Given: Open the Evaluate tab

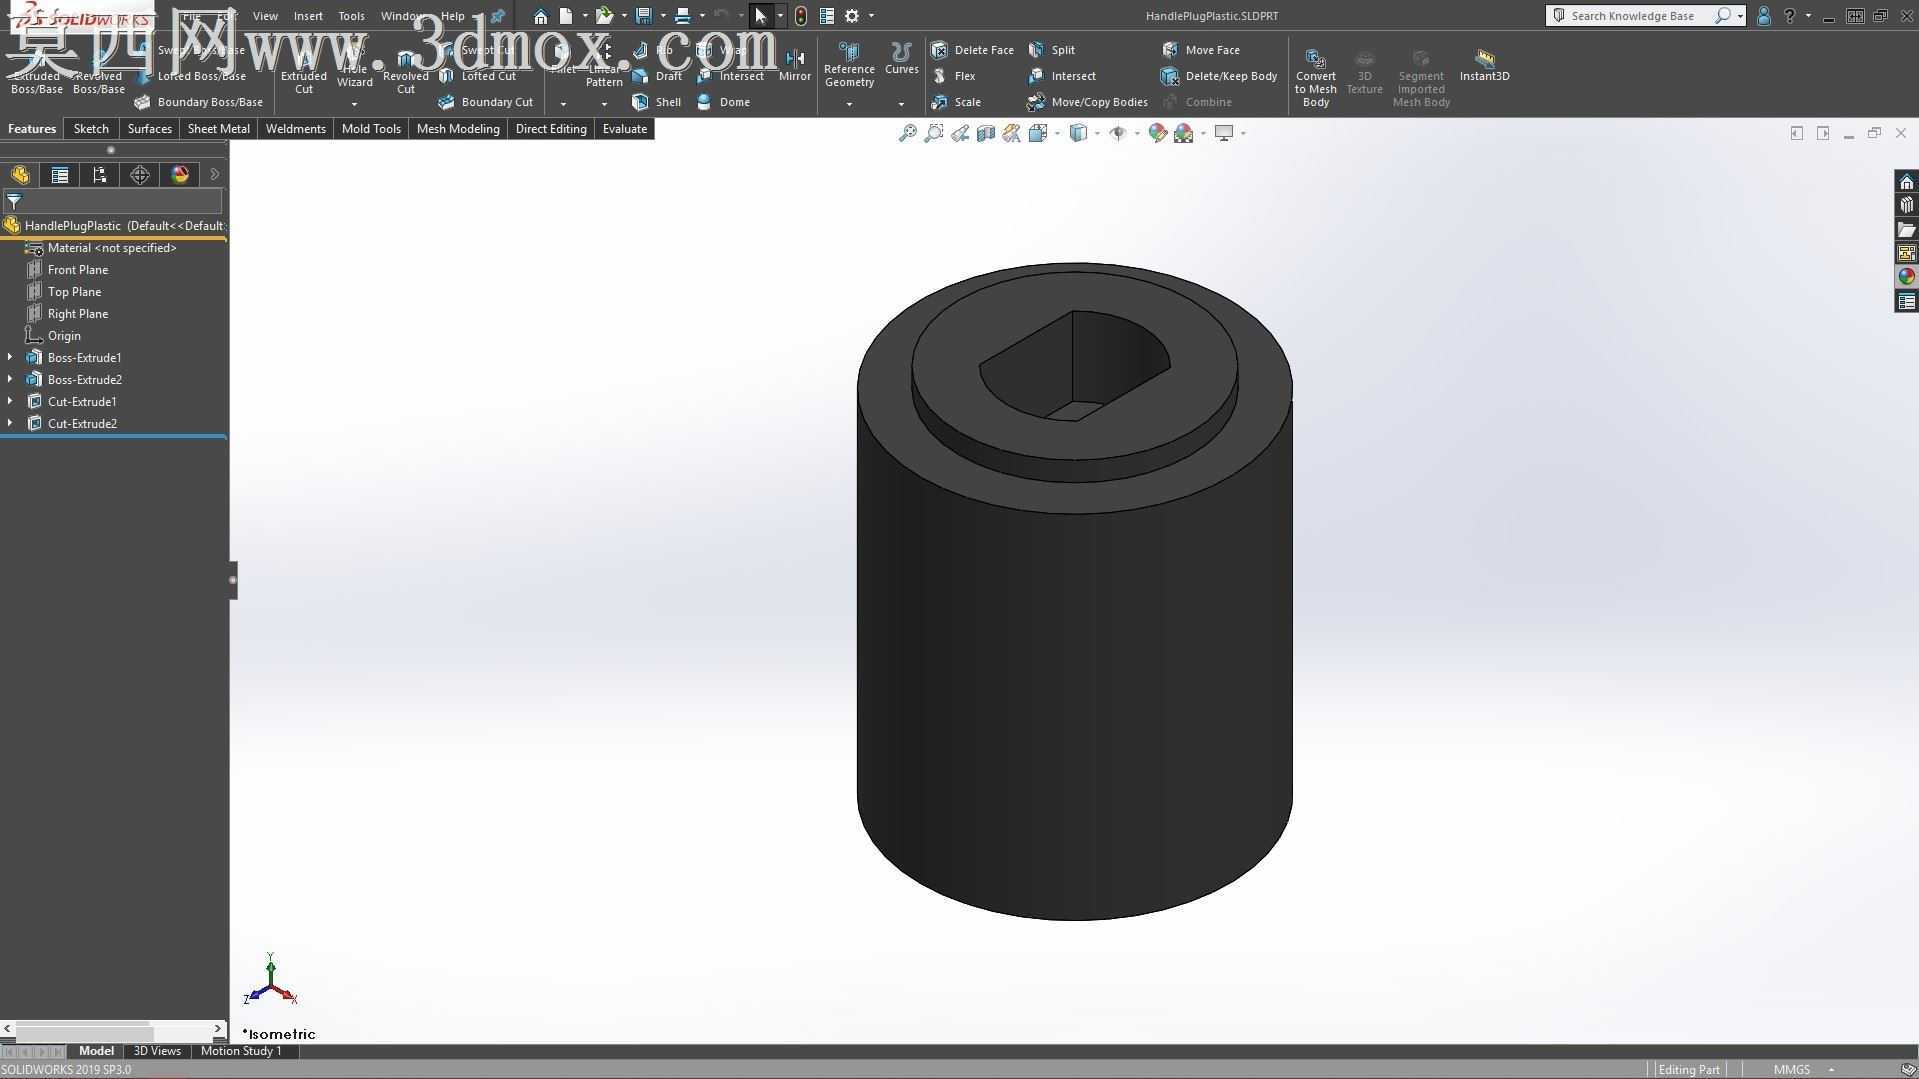Looking at the screenshot, I should point(625,129).
